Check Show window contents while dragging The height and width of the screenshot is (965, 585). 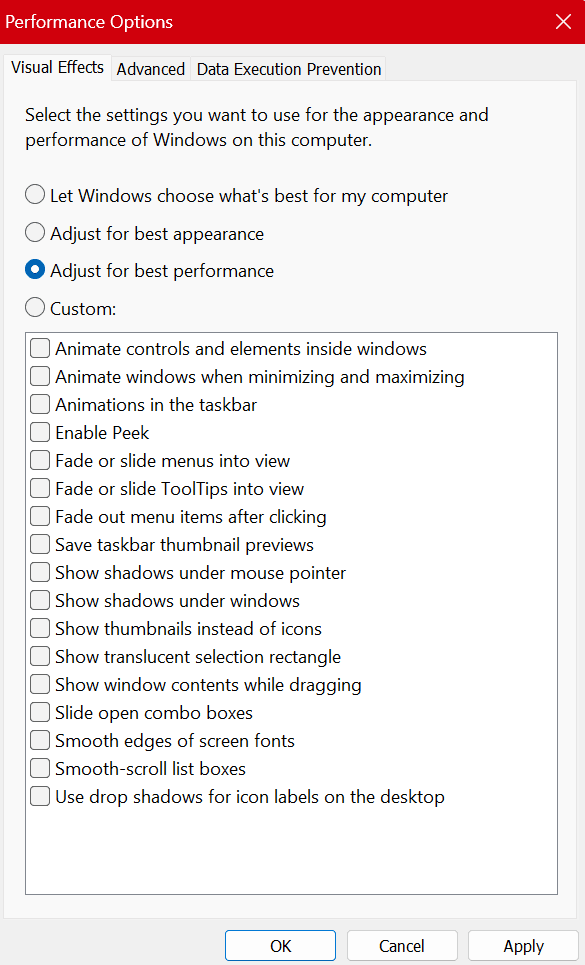[39, 684]
